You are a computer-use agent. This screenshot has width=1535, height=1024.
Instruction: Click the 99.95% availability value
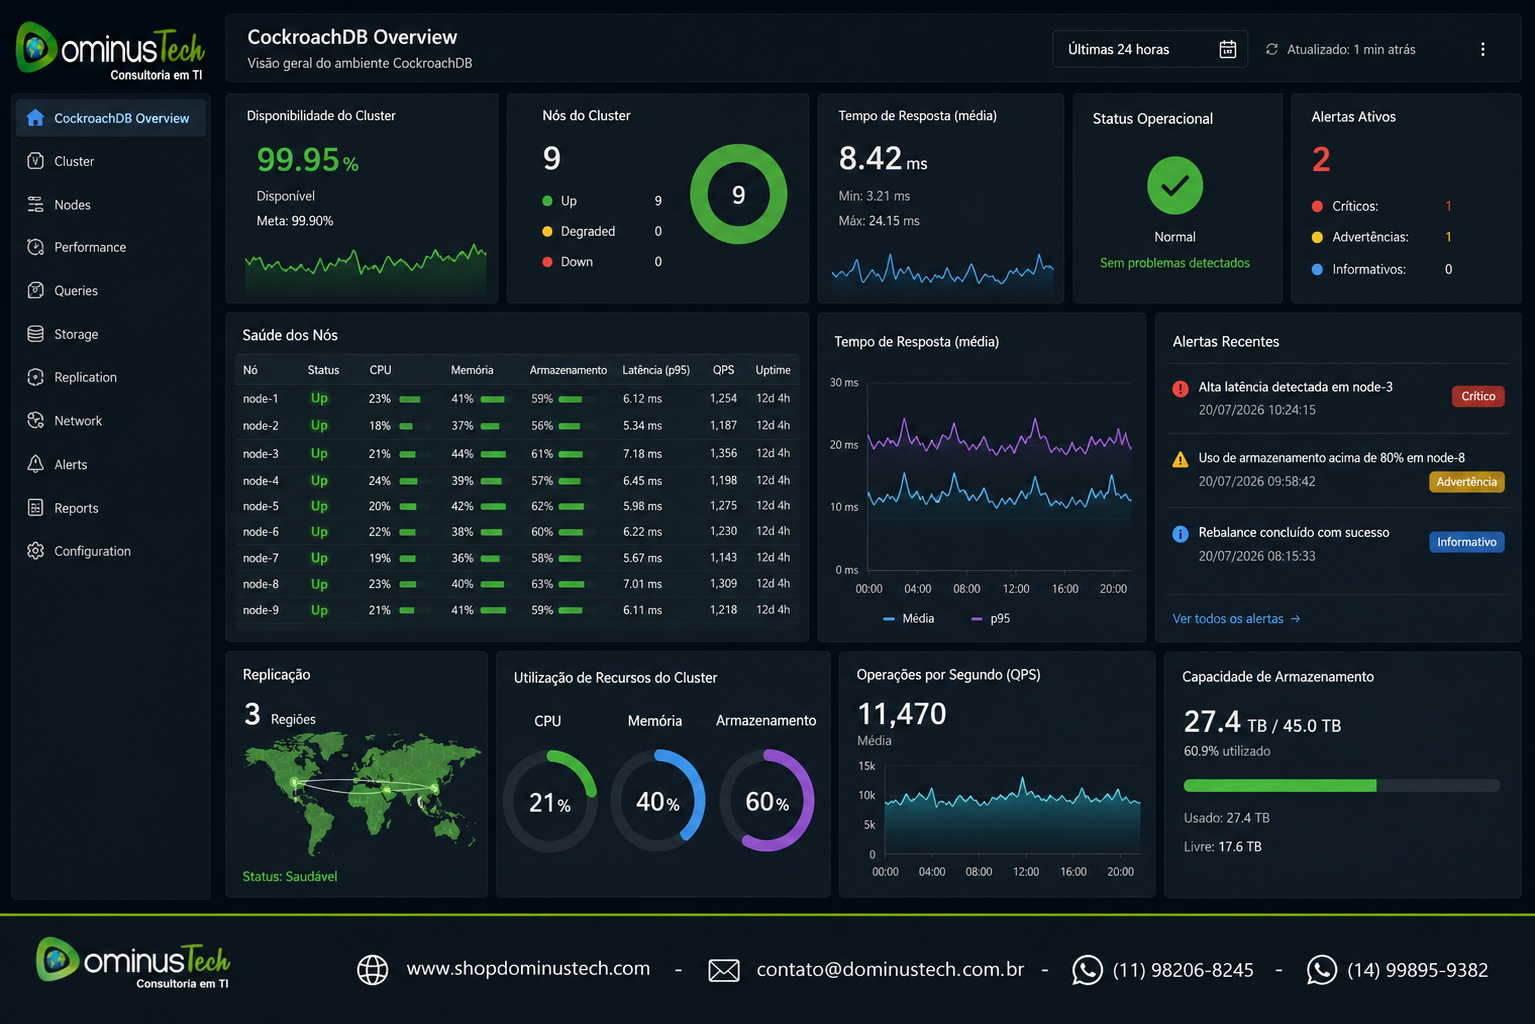308,160
